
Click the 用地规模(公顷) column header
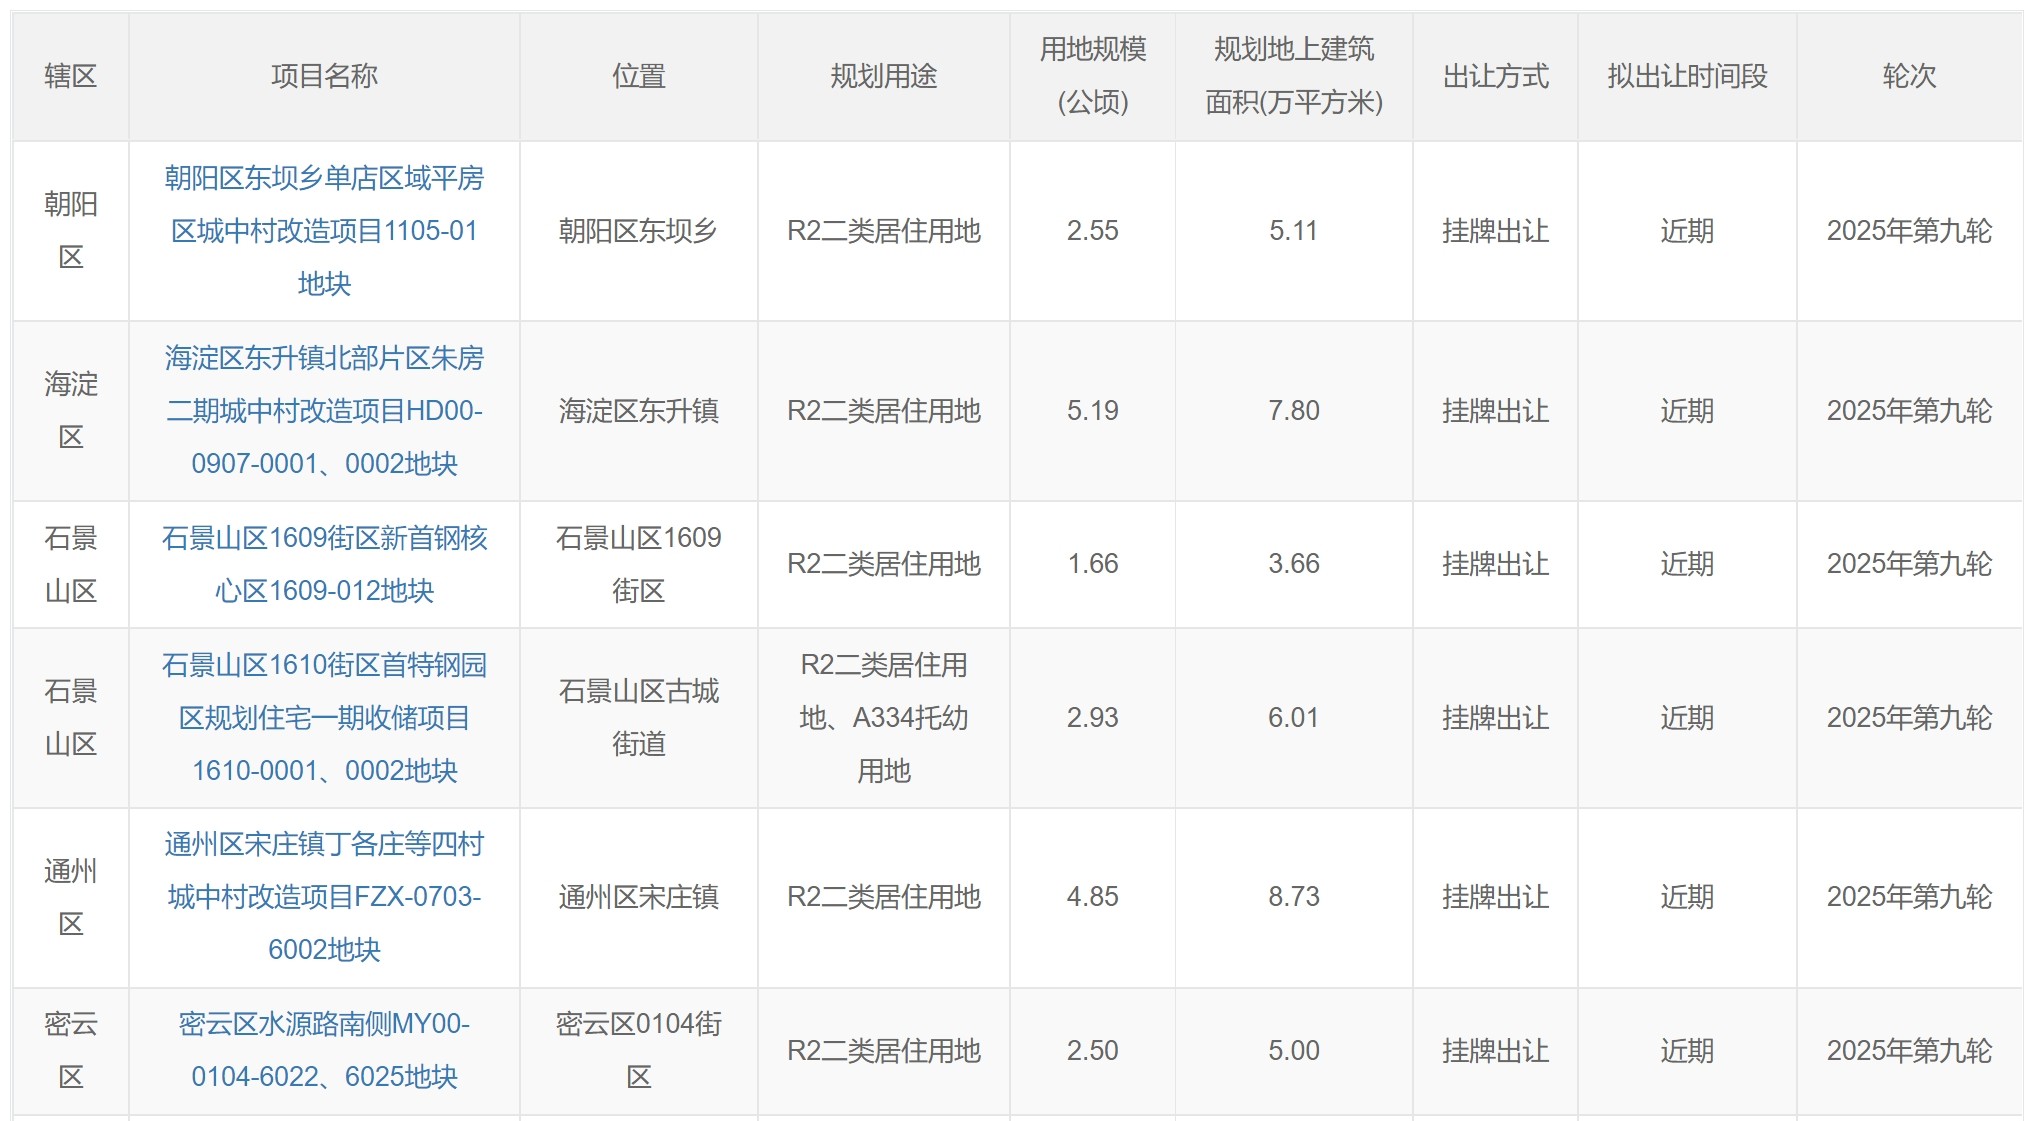[1092, 76]
